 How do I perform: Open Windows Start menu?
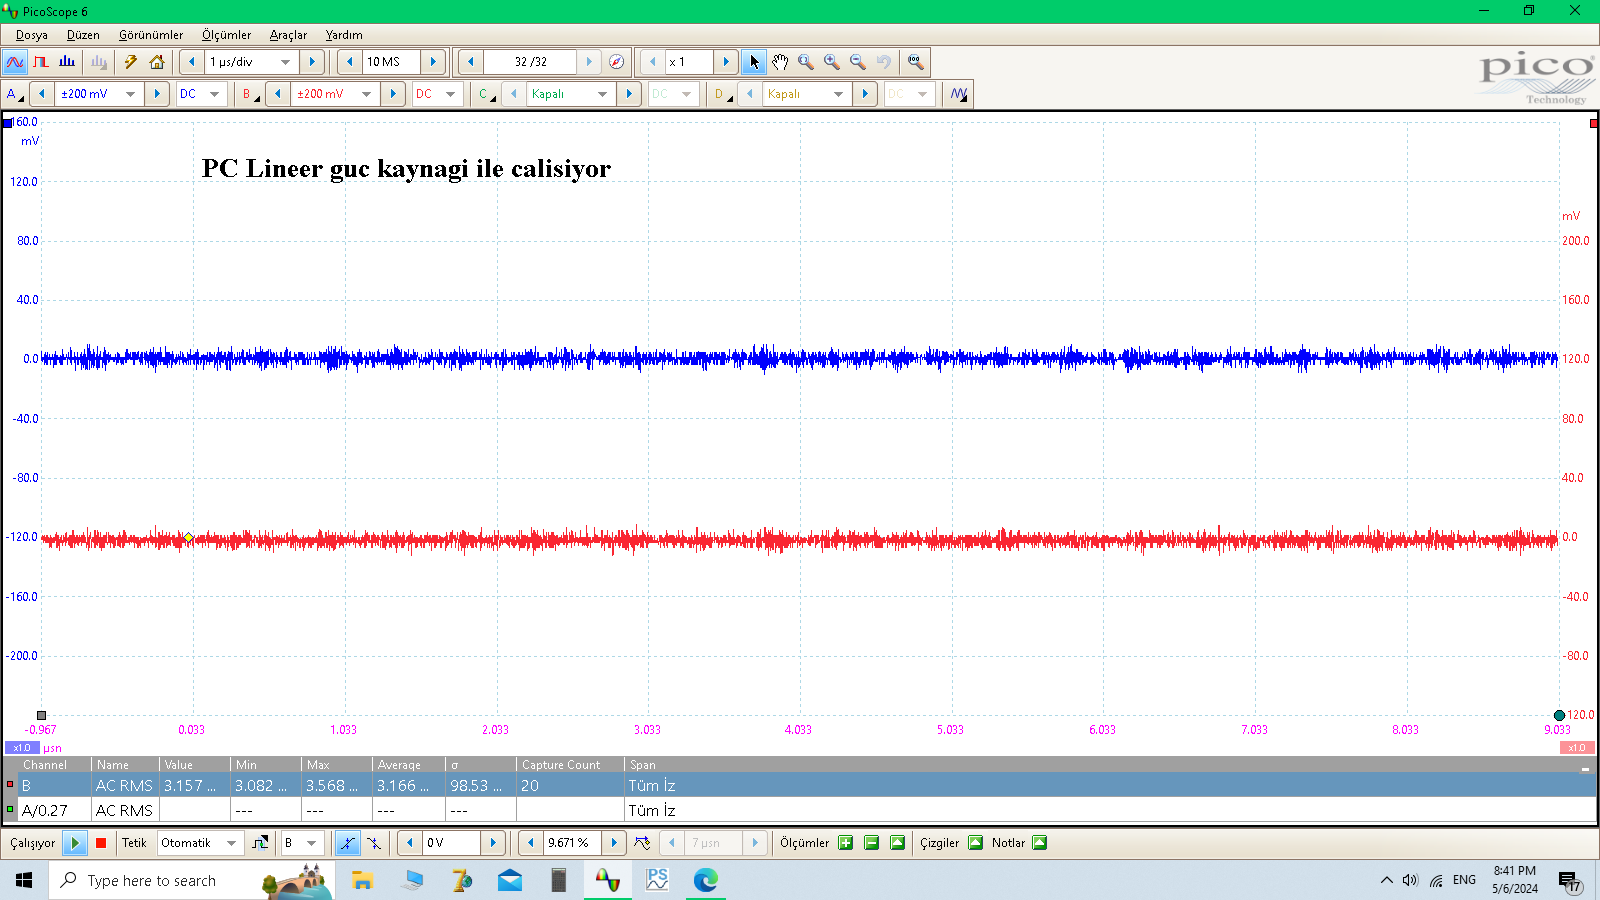pos(24,880)
